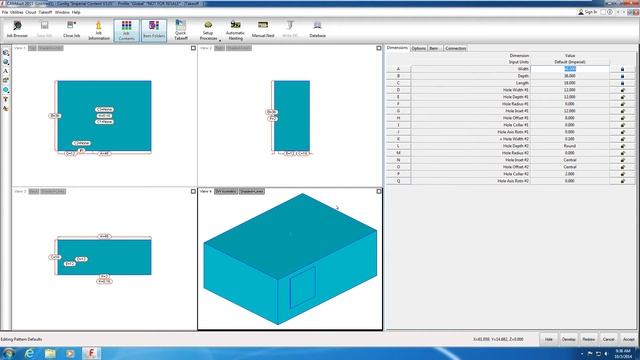Click the Close Job toolbar icon
This screenshot has height=360, width=640.
[x=71, y=30]
